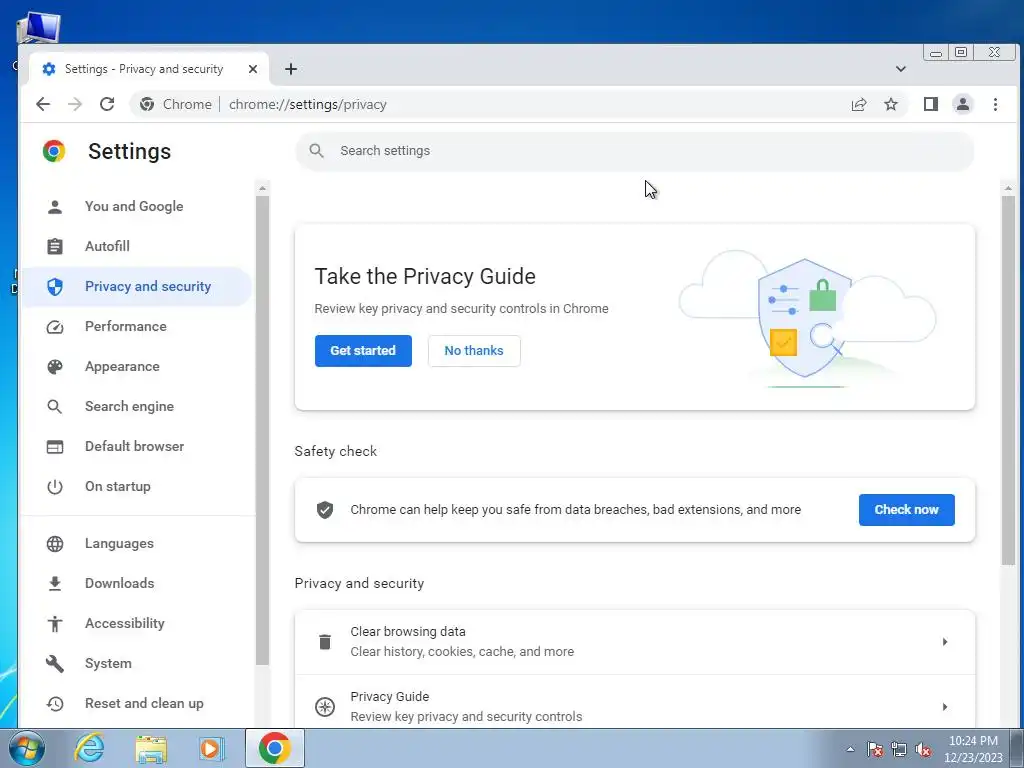
Task: Click the globe icon beside Languages
Action: coord(55,544)
